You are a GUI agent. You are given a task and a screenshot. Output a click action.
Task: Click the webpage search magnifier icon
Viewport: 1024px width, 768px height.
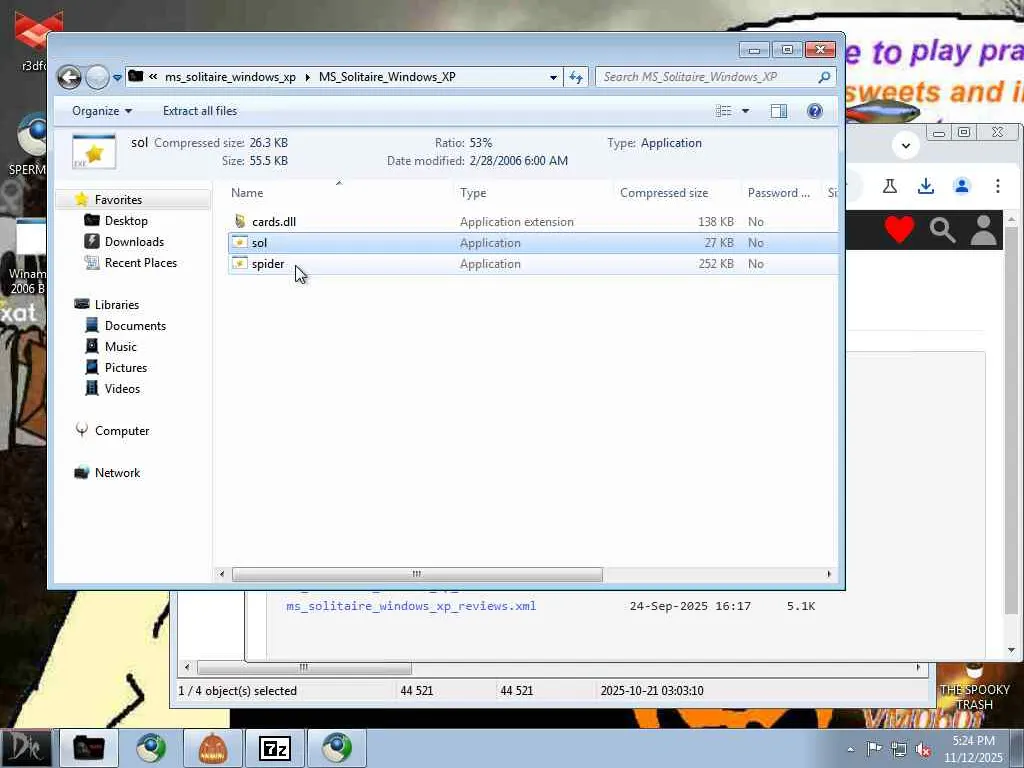pyautogui.click(x=942, y=230)
